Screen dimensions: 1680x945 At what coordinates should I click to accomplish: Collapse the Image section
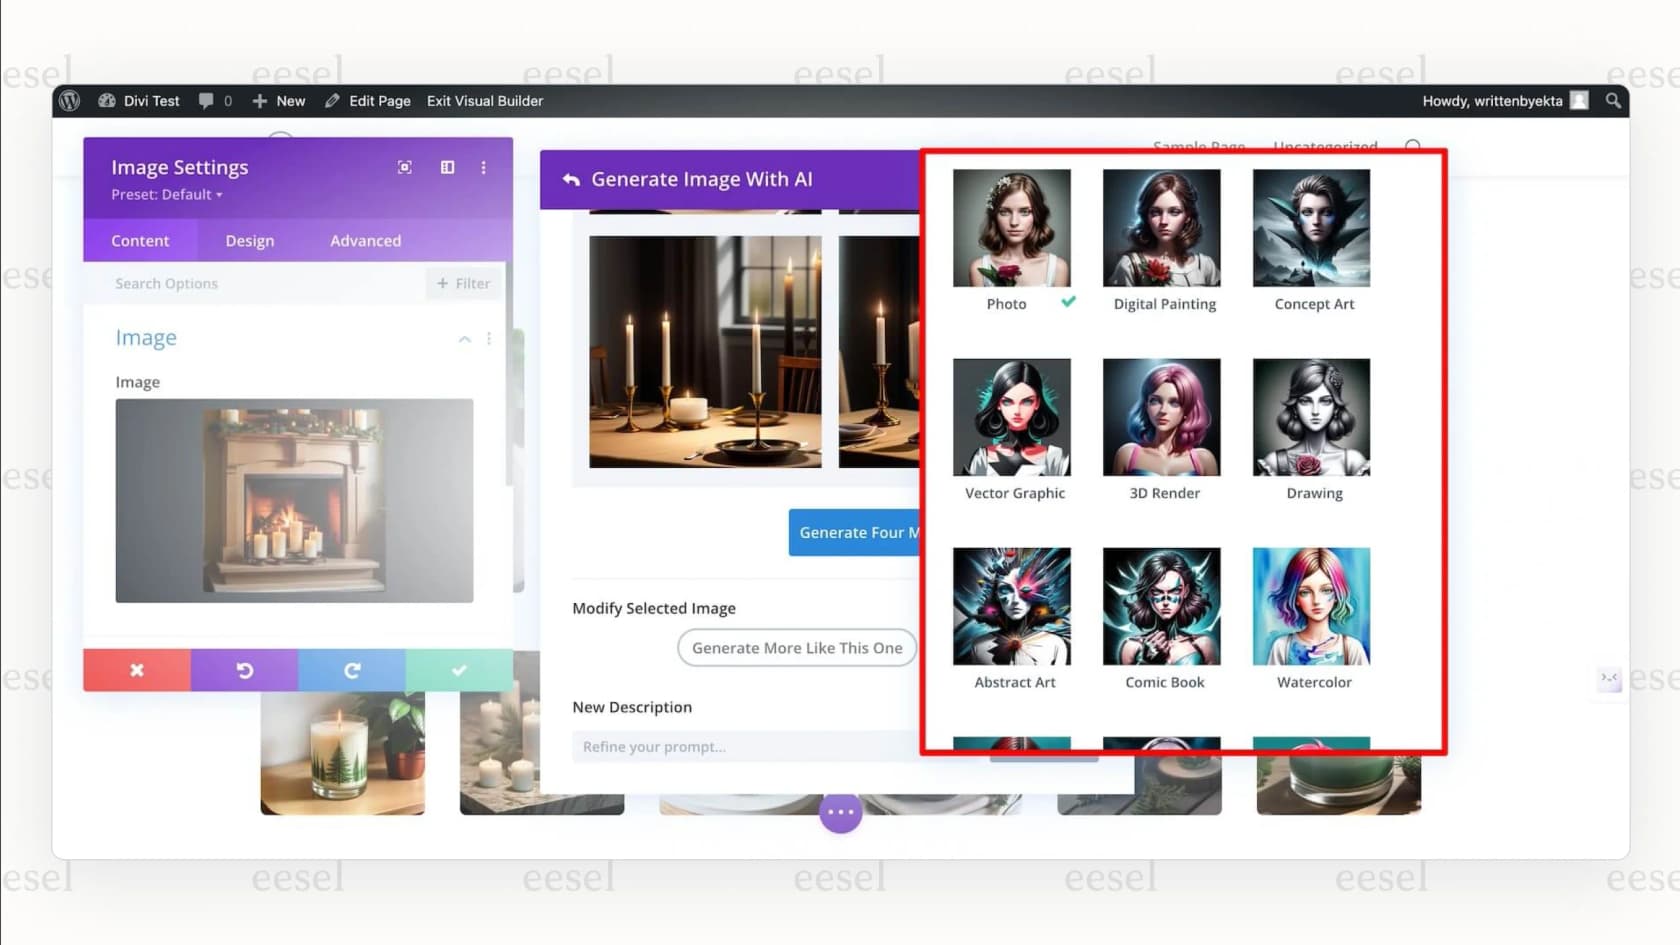465,339
